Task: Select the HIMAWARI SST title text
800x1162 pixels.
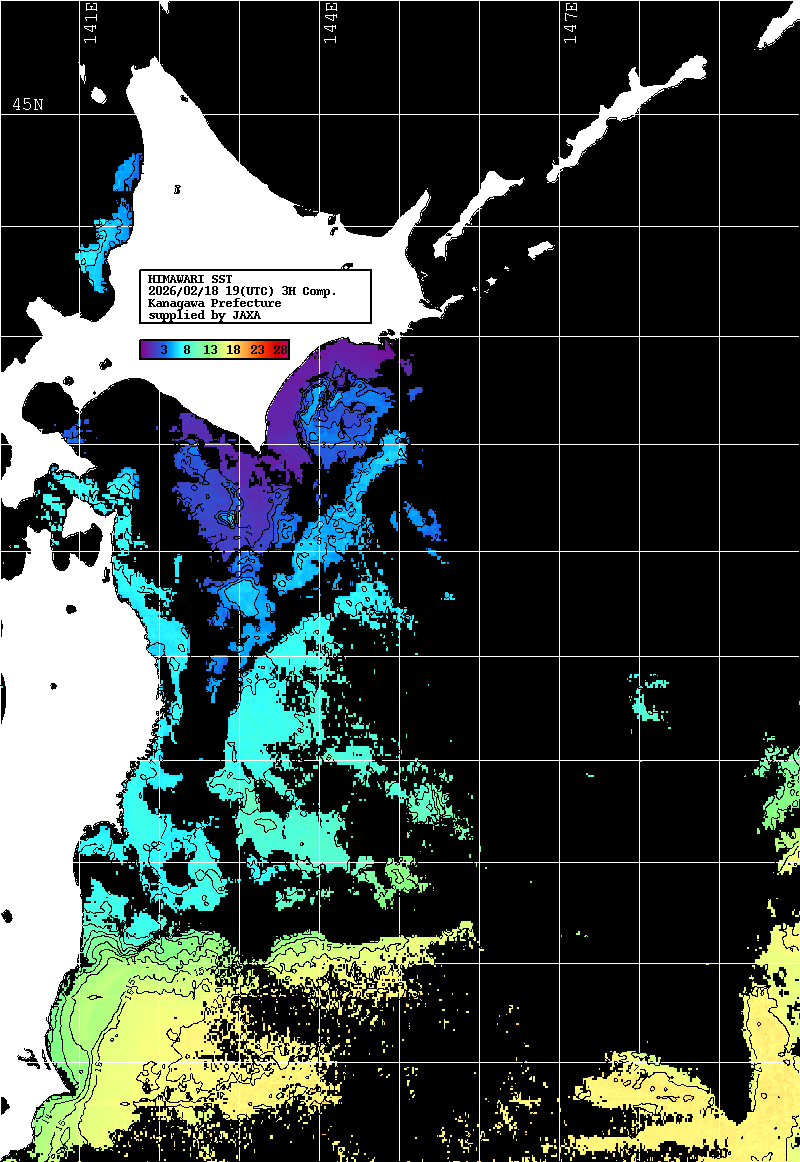Action: (x=190, y=279)
